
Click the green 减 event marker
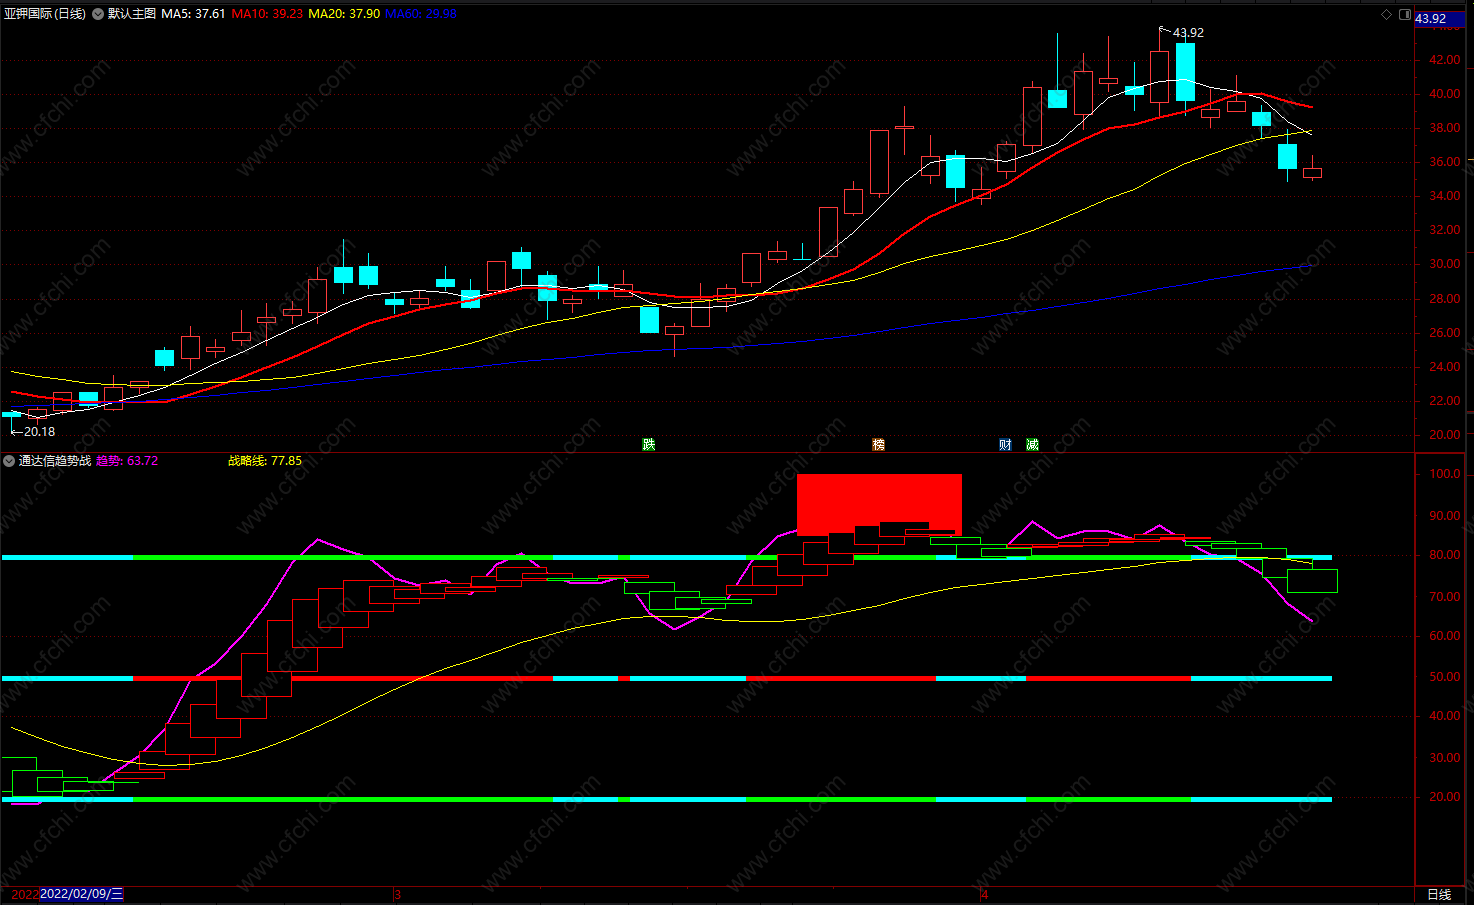click(1032, 445)
